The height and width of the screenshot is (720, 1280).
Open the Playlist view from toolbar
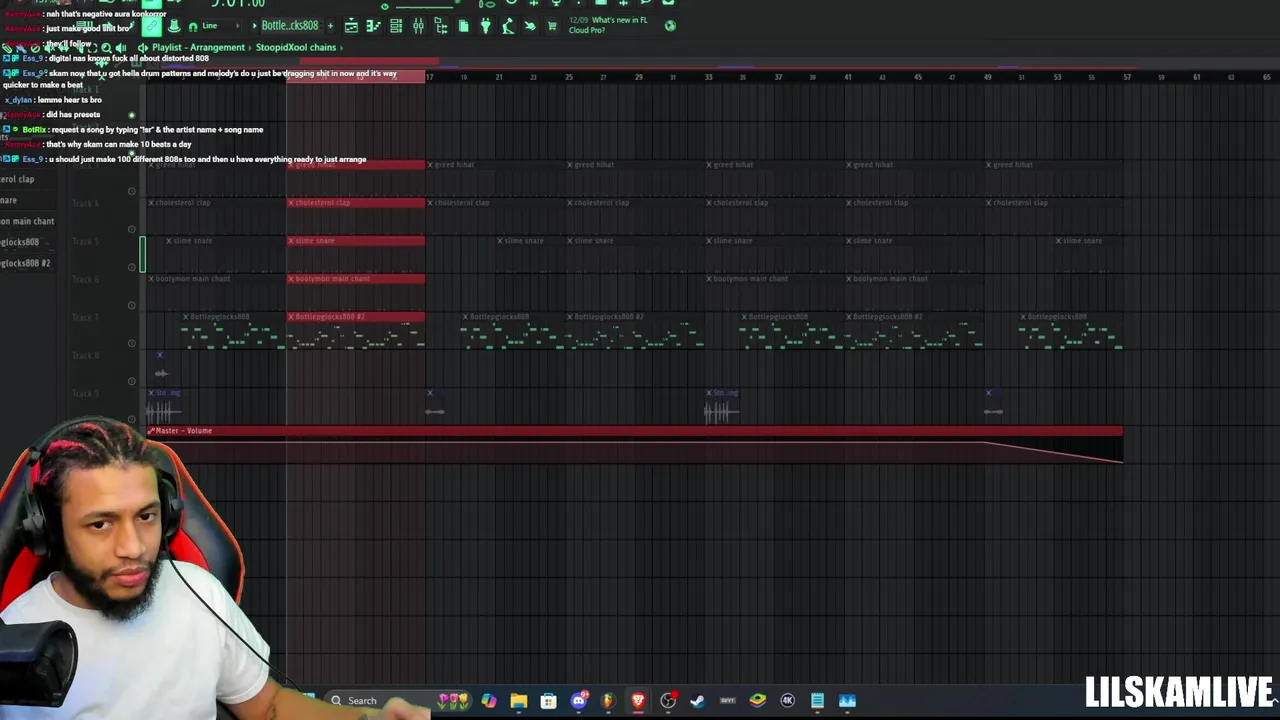coord(351,26)
